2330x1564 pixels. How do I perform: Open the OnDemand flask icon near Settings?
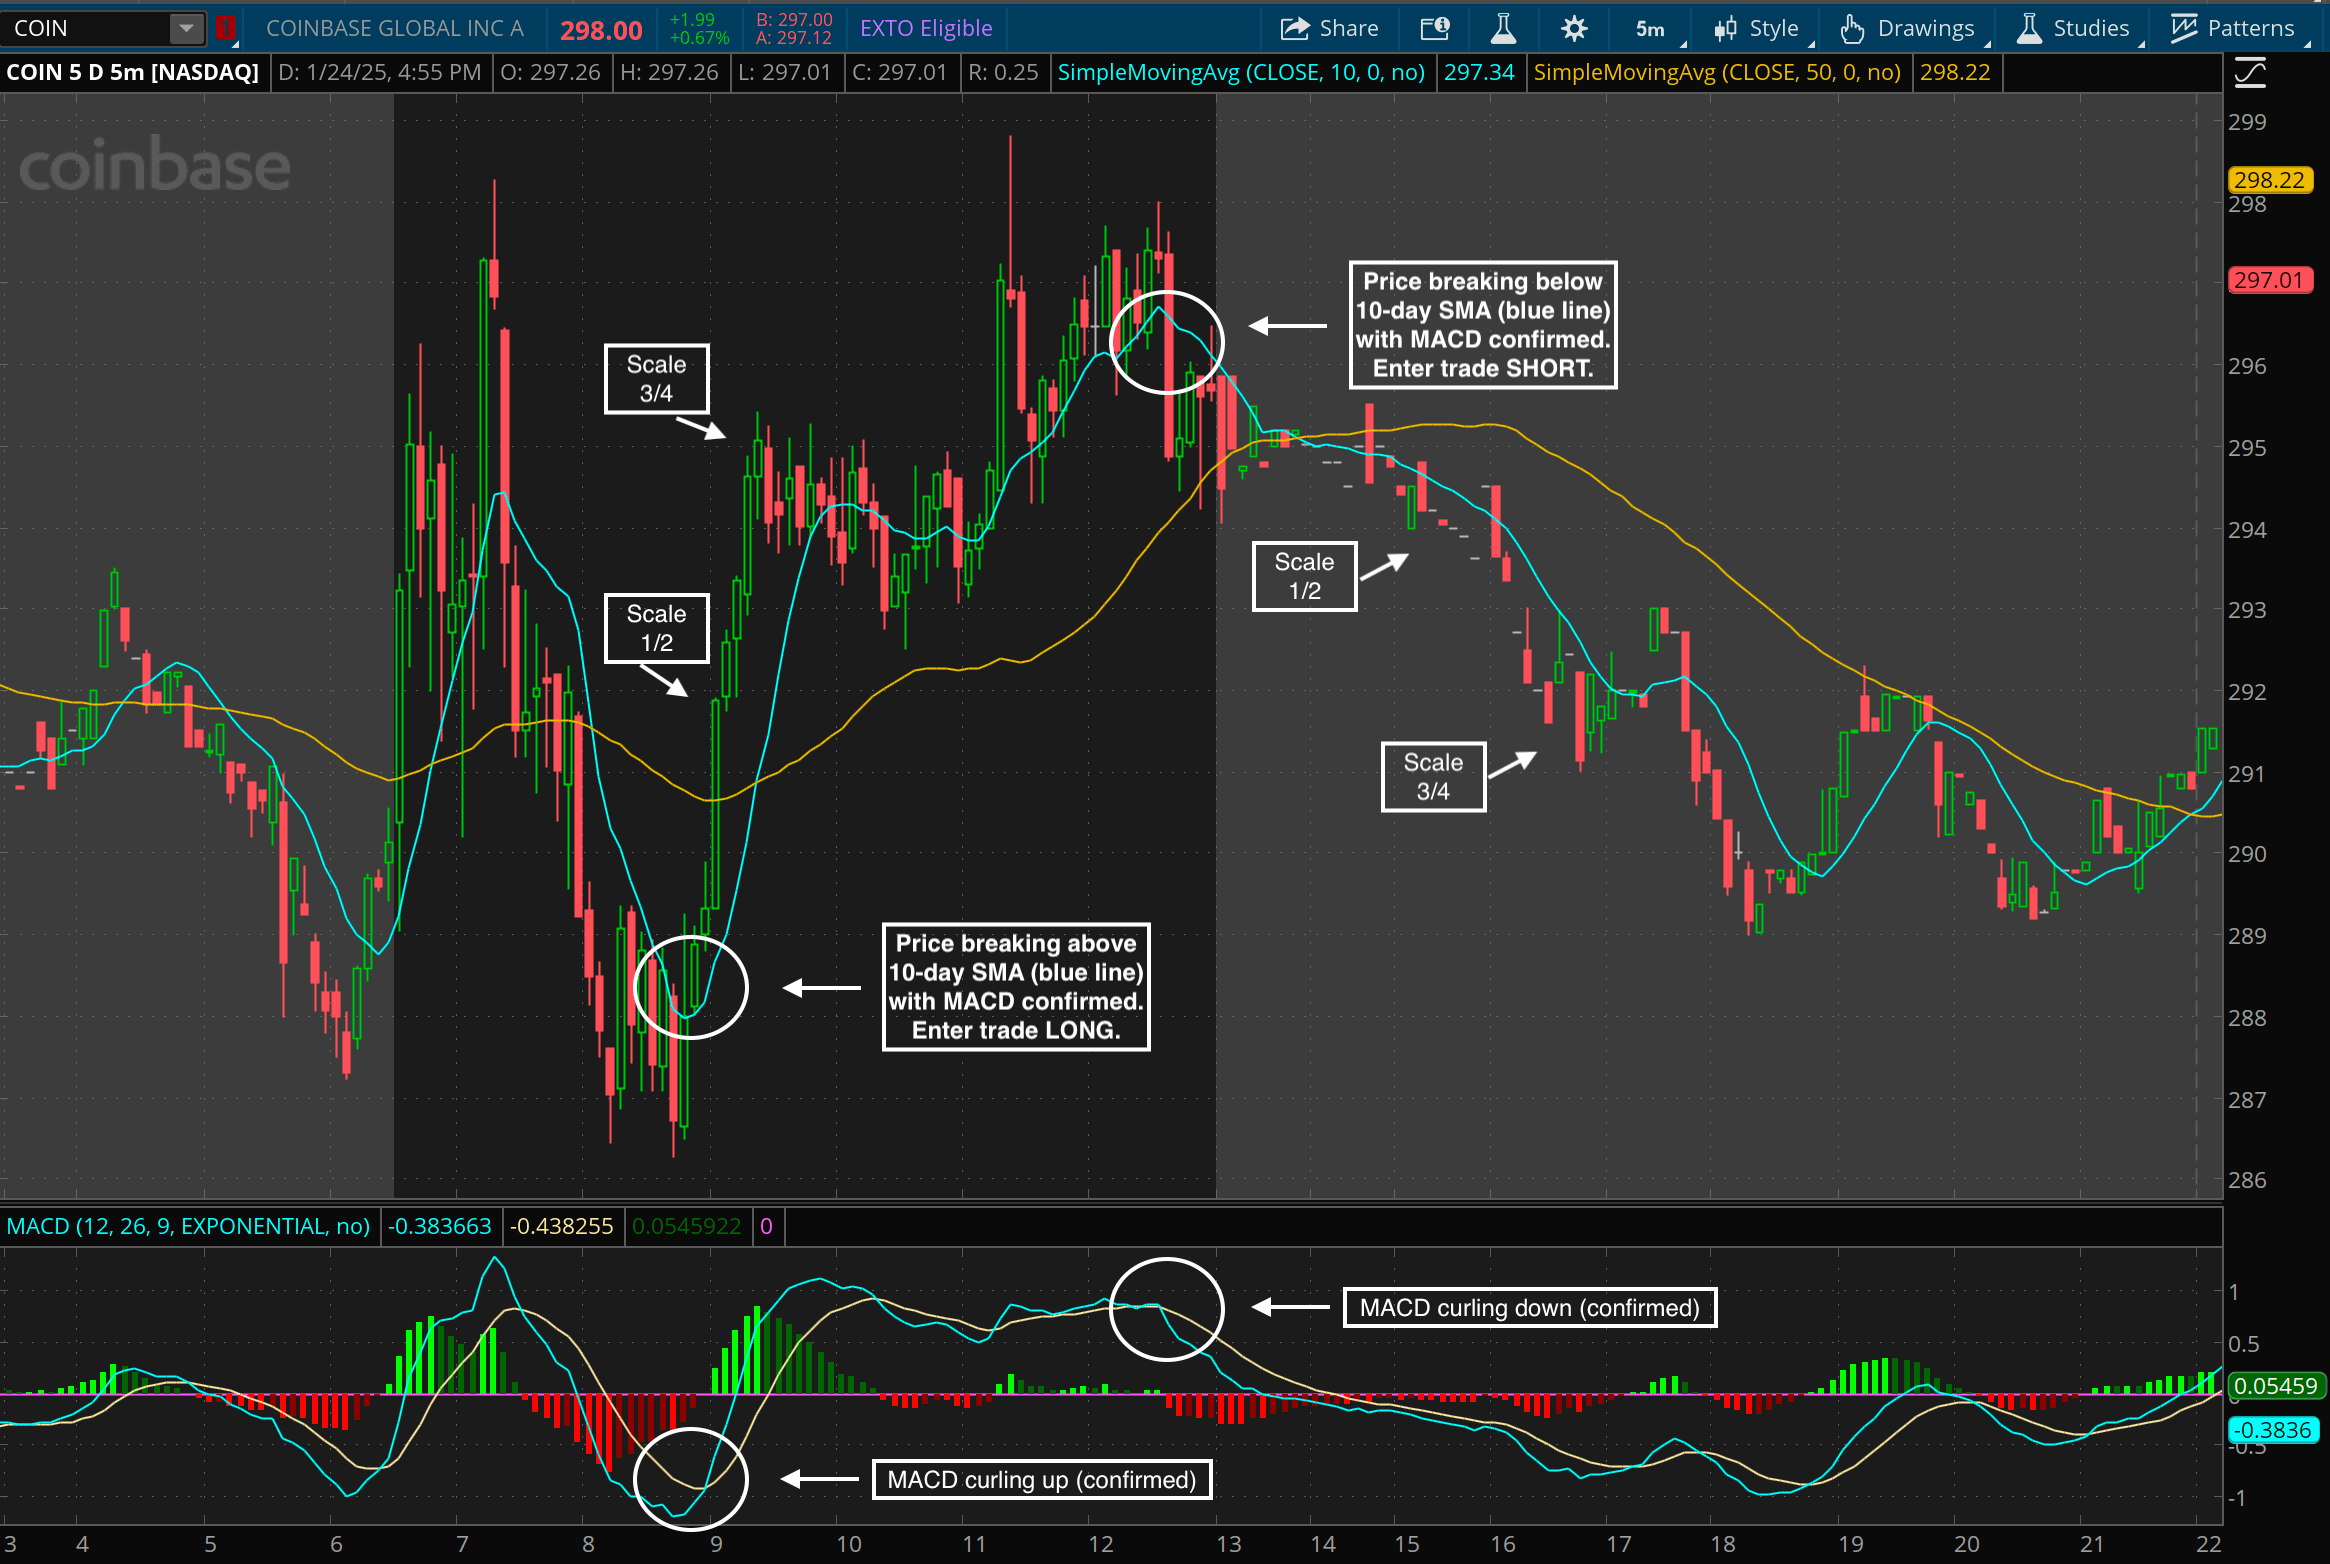(1503, 27)
